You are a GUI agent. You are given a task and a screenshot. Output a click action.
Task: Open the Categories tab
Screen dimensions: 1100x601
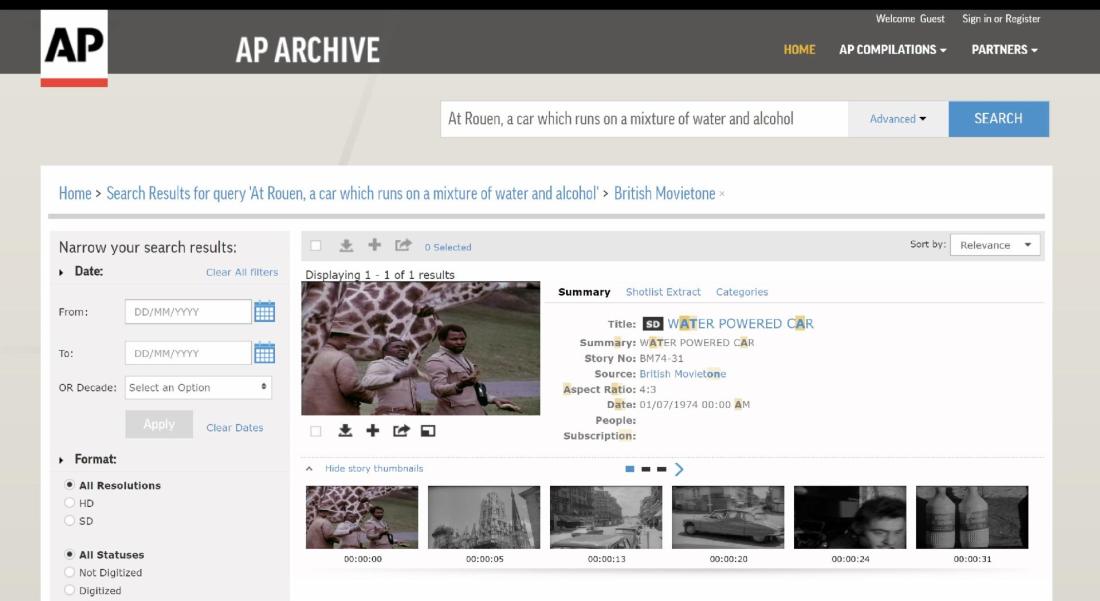click(x=742, y=292)
